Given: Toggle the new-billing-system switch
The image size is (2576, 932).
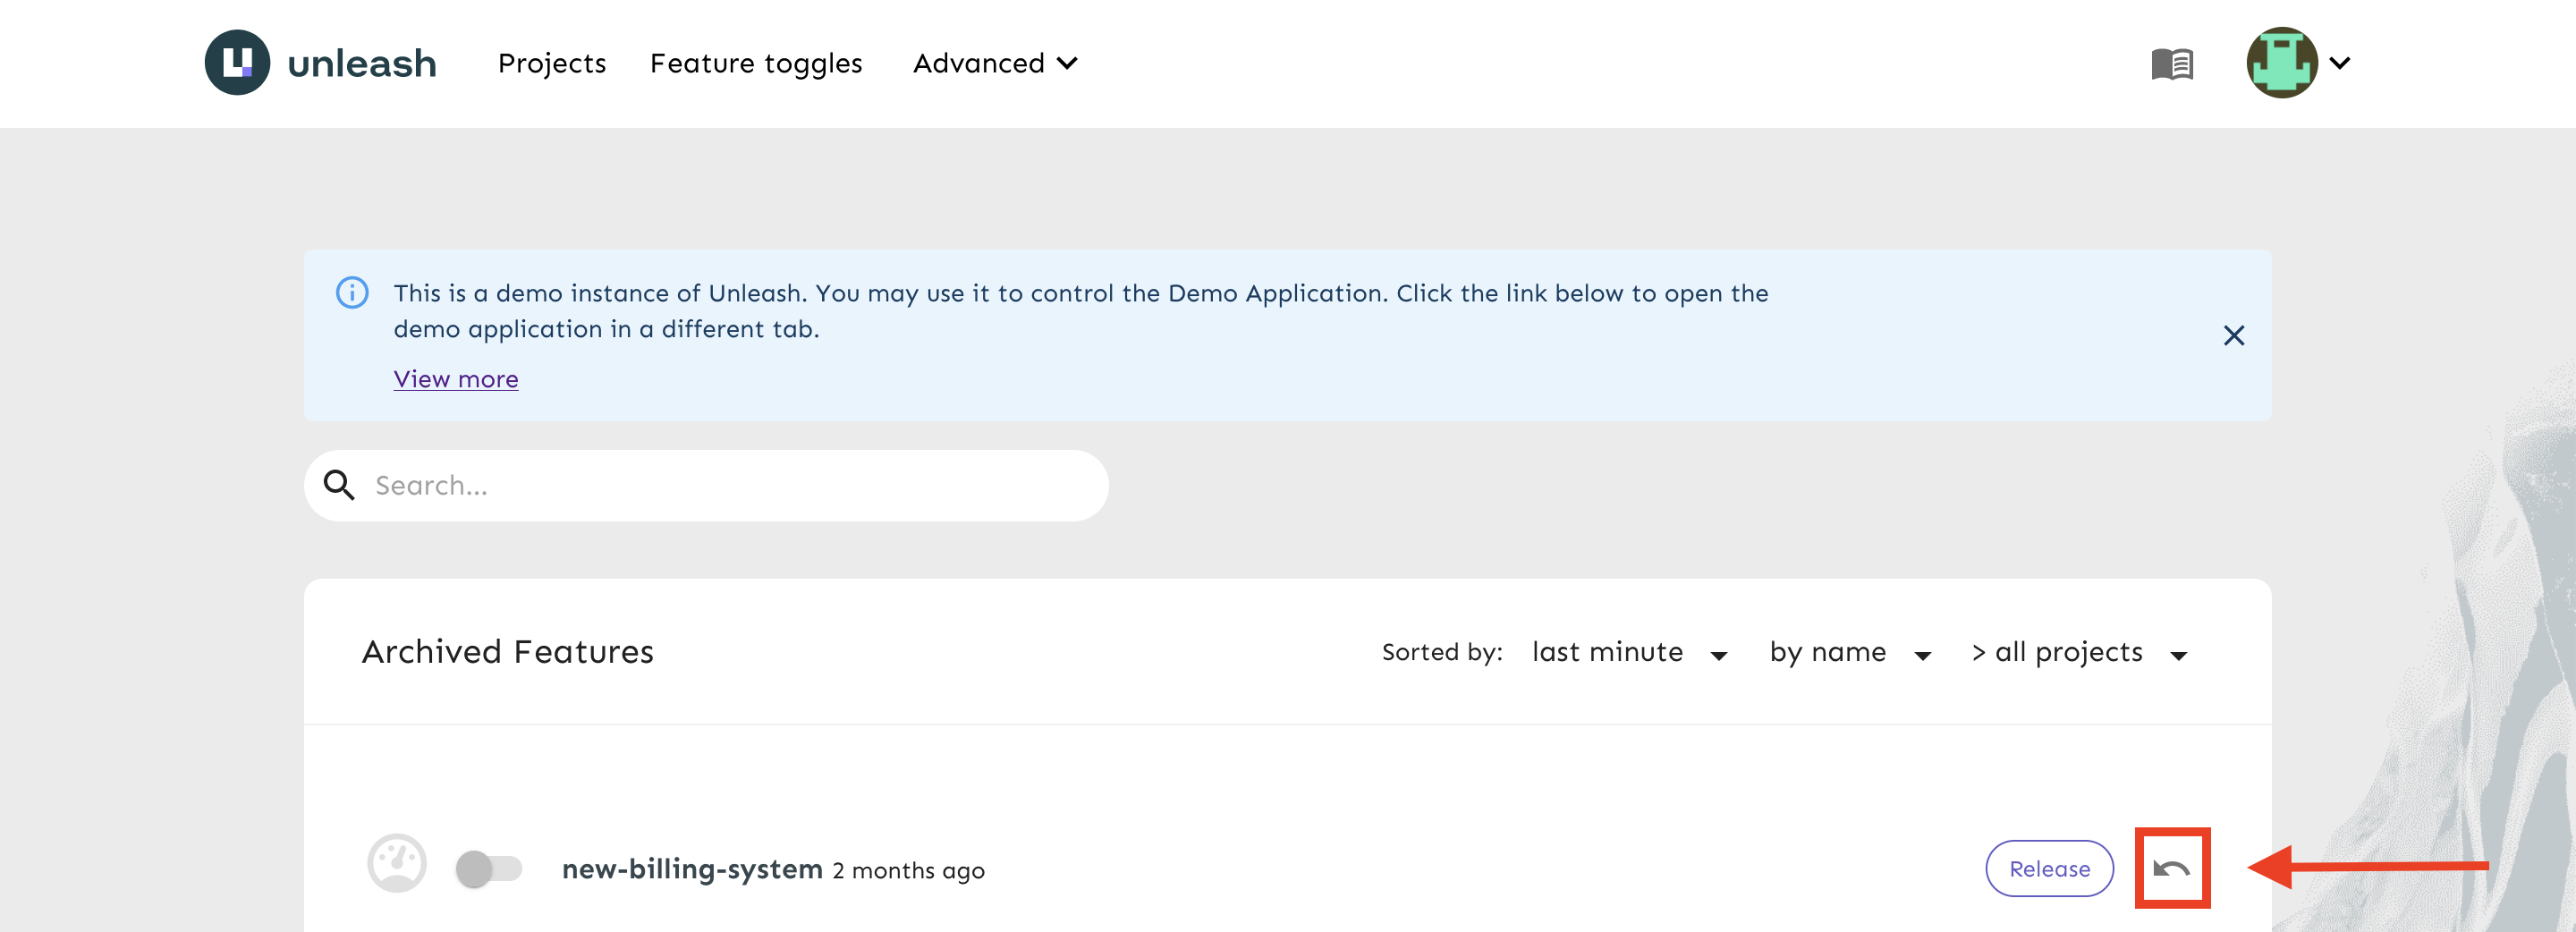Looking at the screenshot, I should pos(489,868).
